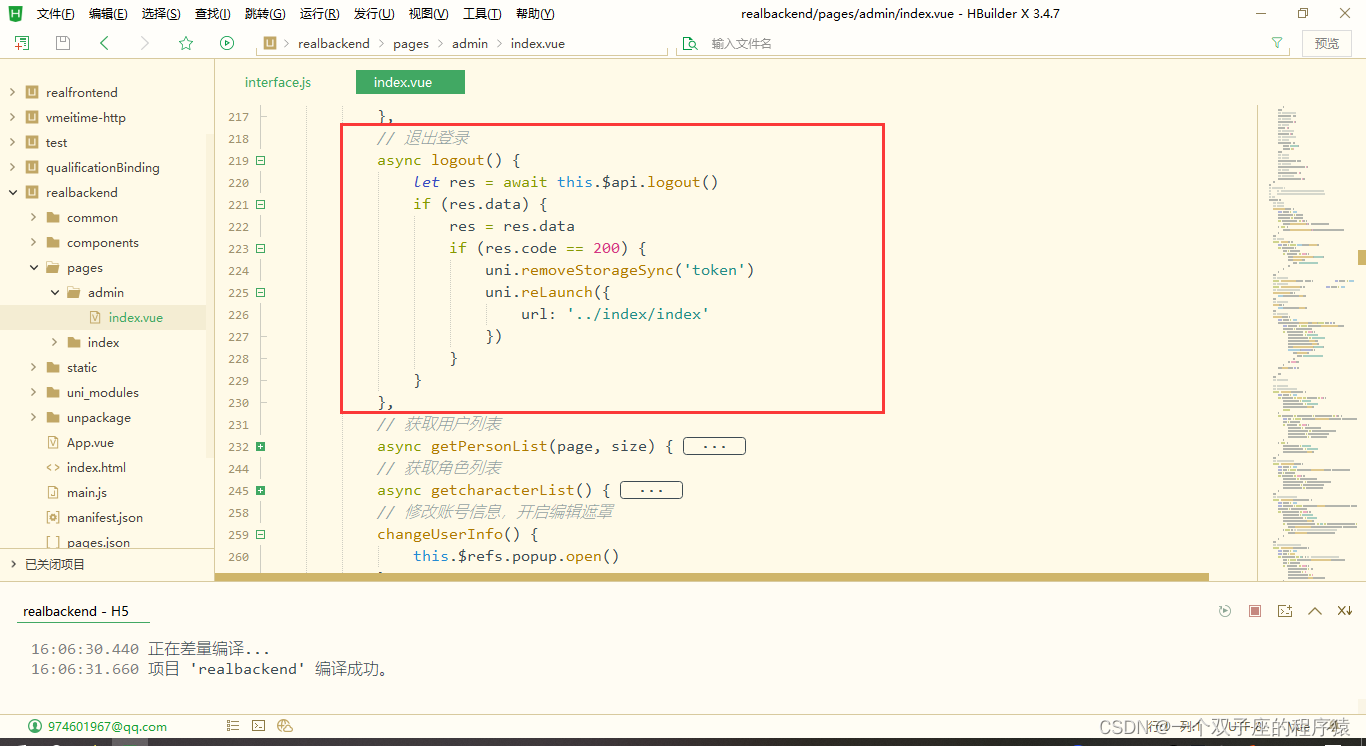Go back with the left arrow icon

tap(104, 43)
